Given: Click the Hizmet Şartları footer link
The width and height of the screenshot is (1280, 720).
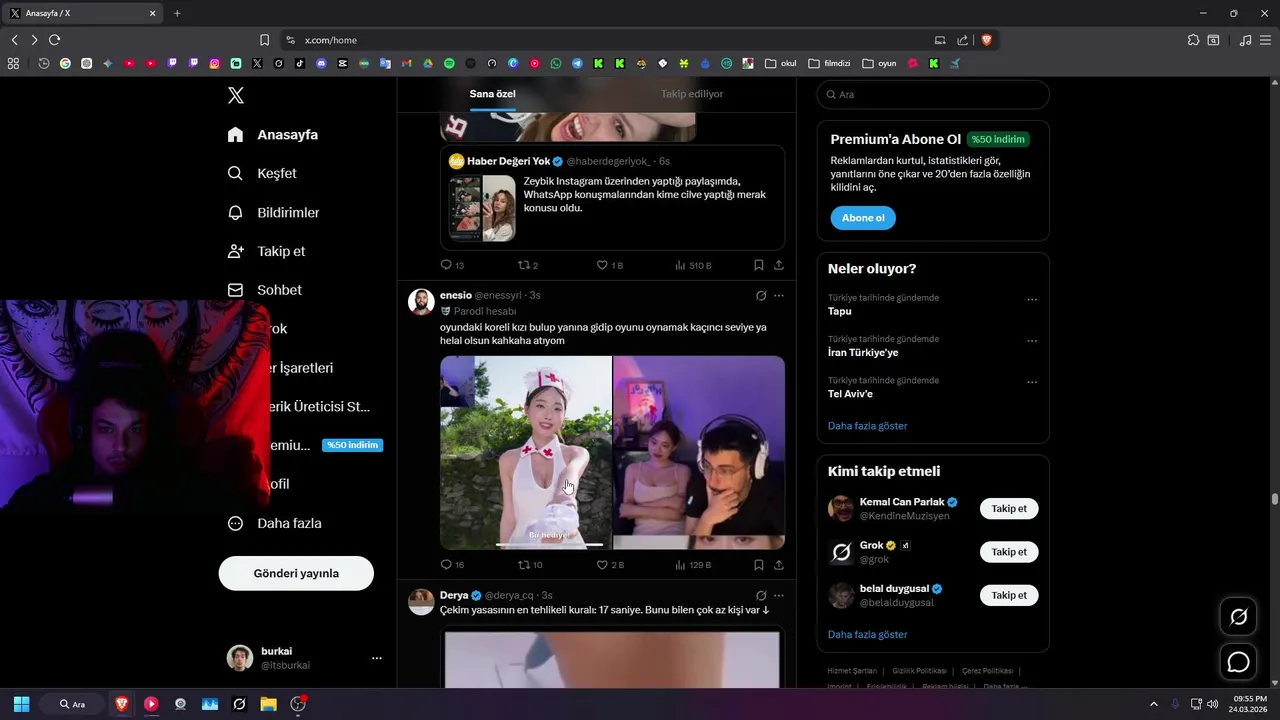Looking at the screenshot, I should [x=852, y=671].
